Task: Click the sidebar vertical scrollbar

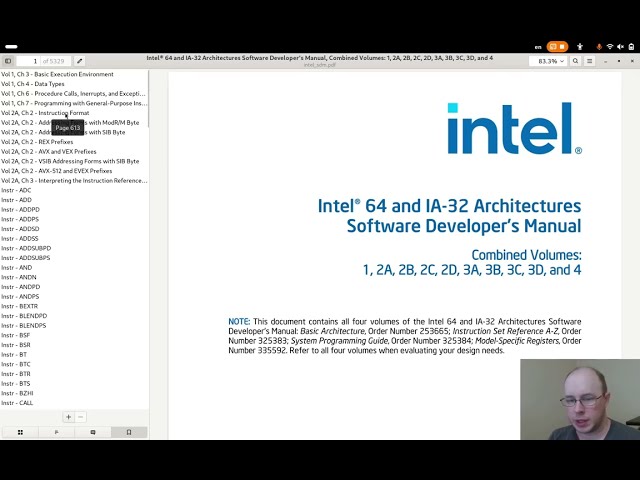Action: pos(149,99)
